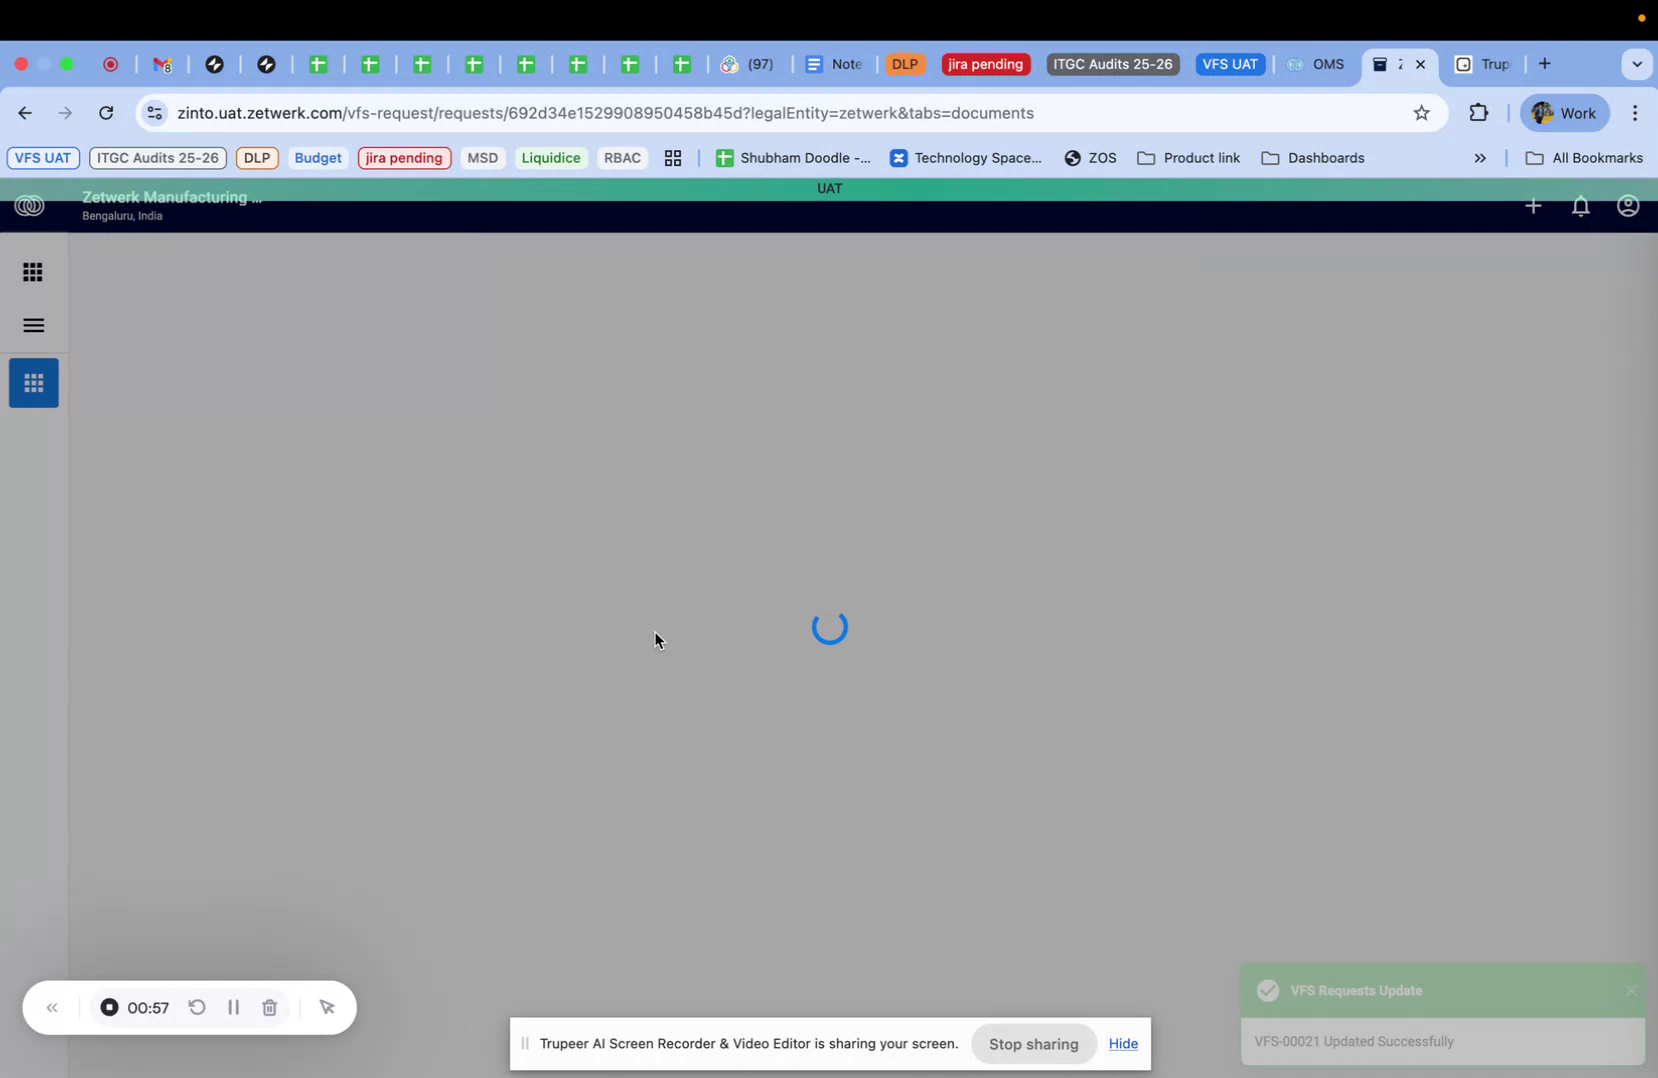This screenshot has height=1078, width=1658.
Task: Open the profile avatar icon in Zetwerk
Action: [1627, 206]
